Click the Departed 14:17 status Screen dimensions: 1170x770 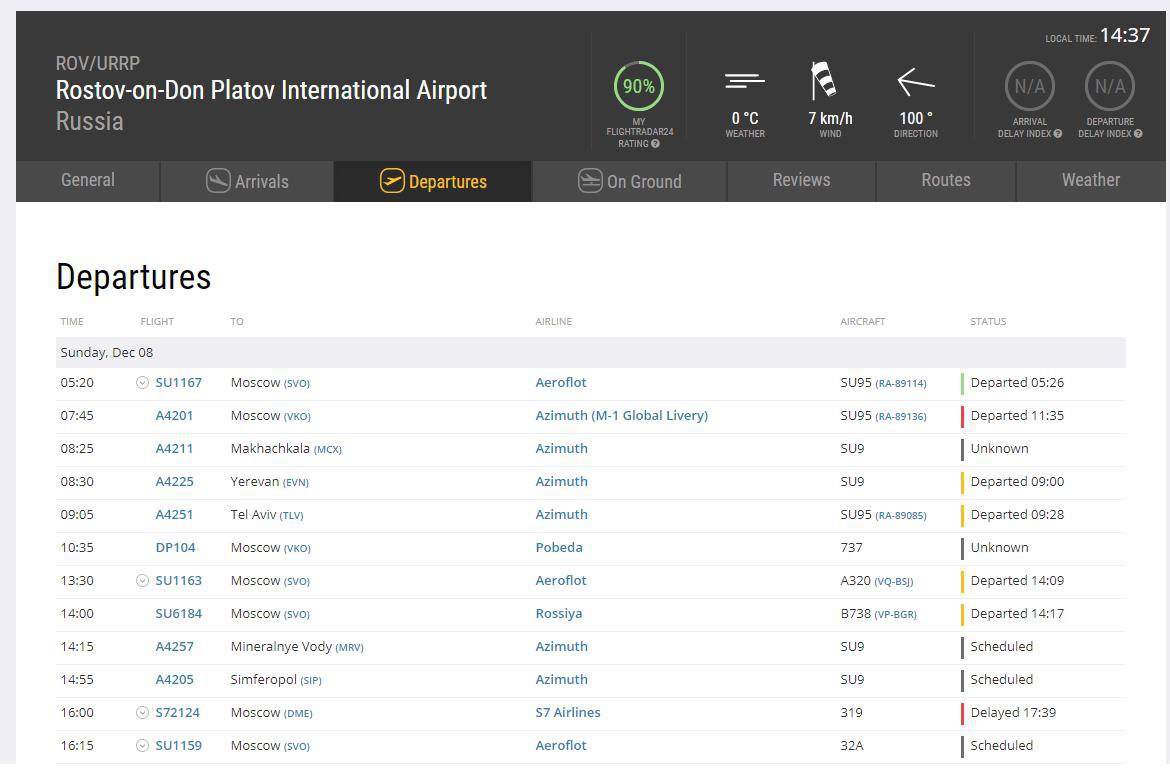tap(1017, 613)
